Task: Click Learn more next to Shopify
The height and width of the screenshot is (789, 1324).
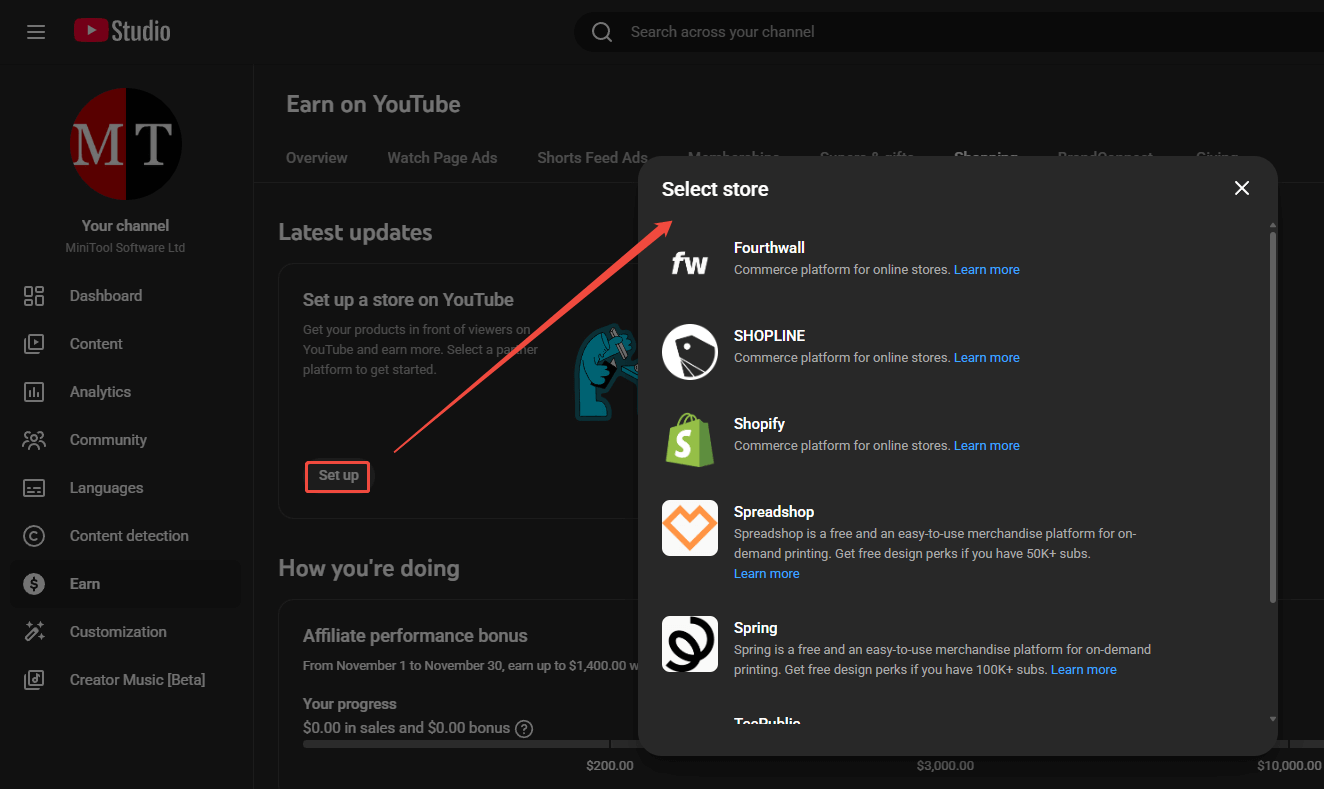Action: [x=986, y=445]
